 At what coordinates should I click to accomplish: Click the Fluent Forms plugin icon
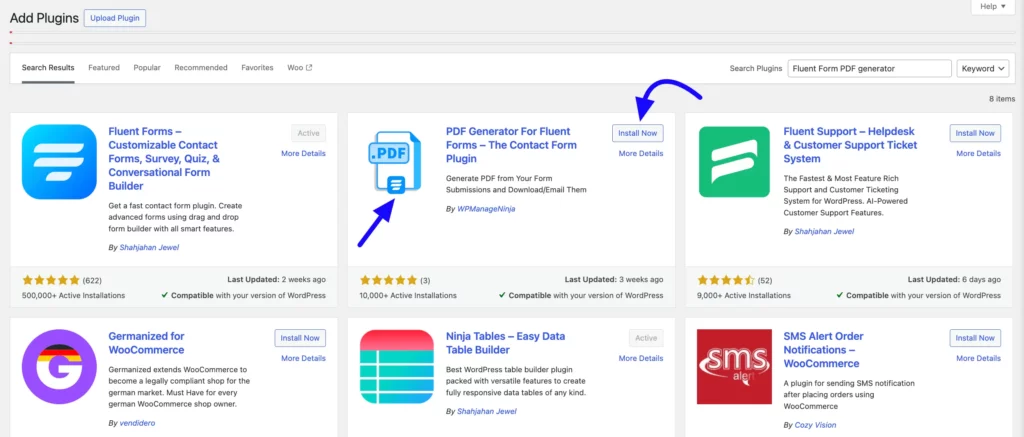[x=58, y=162]
